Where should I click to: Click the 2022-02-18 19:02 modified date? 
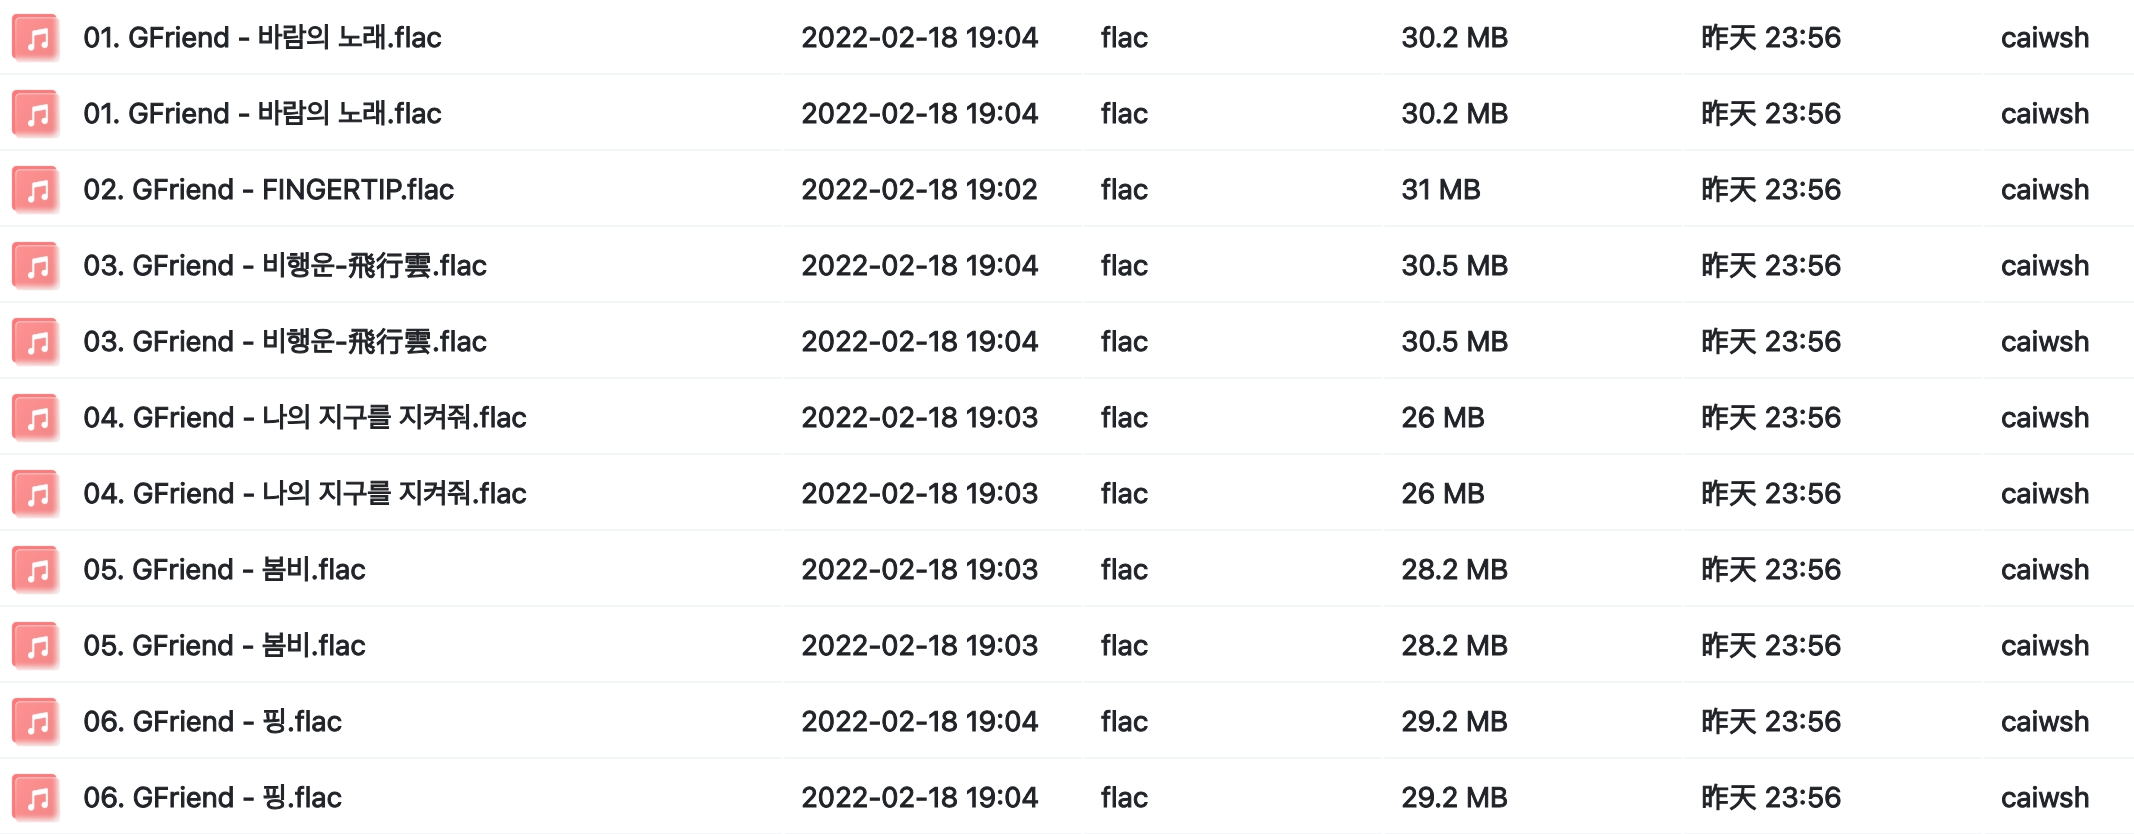[x=919, y=190]
